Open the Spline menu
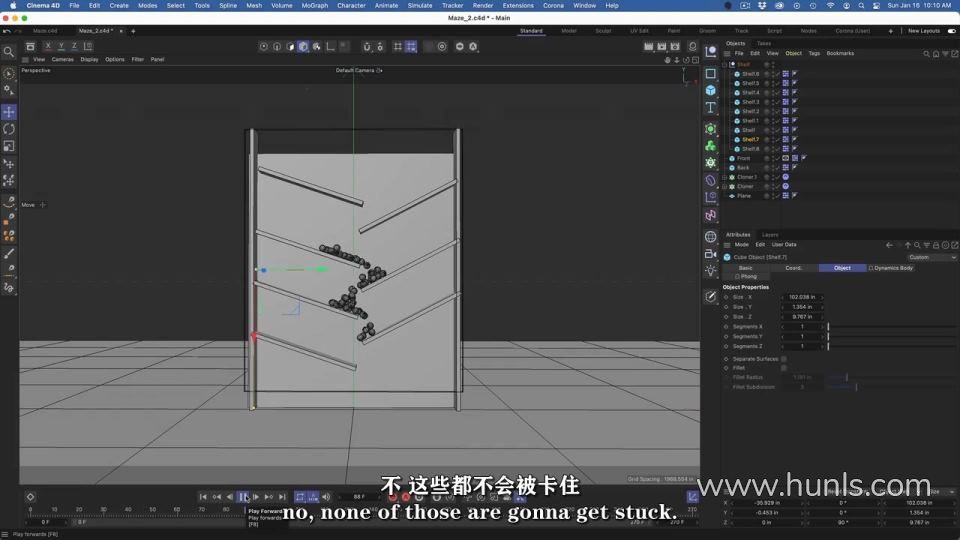Screen dimensions: 960x540 tap(228, 6)
